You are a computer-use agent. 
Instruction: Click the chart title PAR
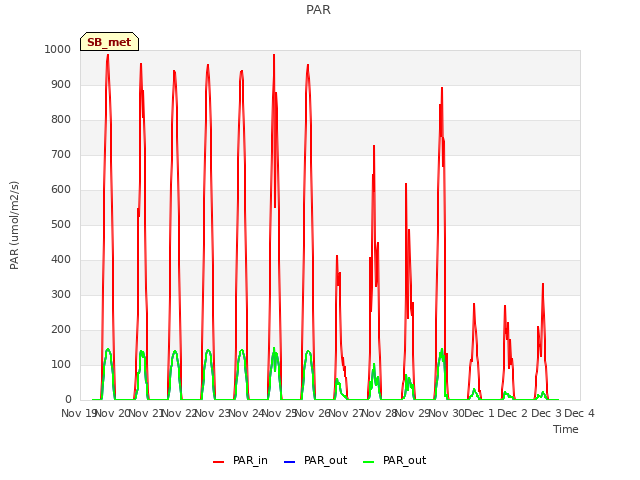[x=318, y=9]
